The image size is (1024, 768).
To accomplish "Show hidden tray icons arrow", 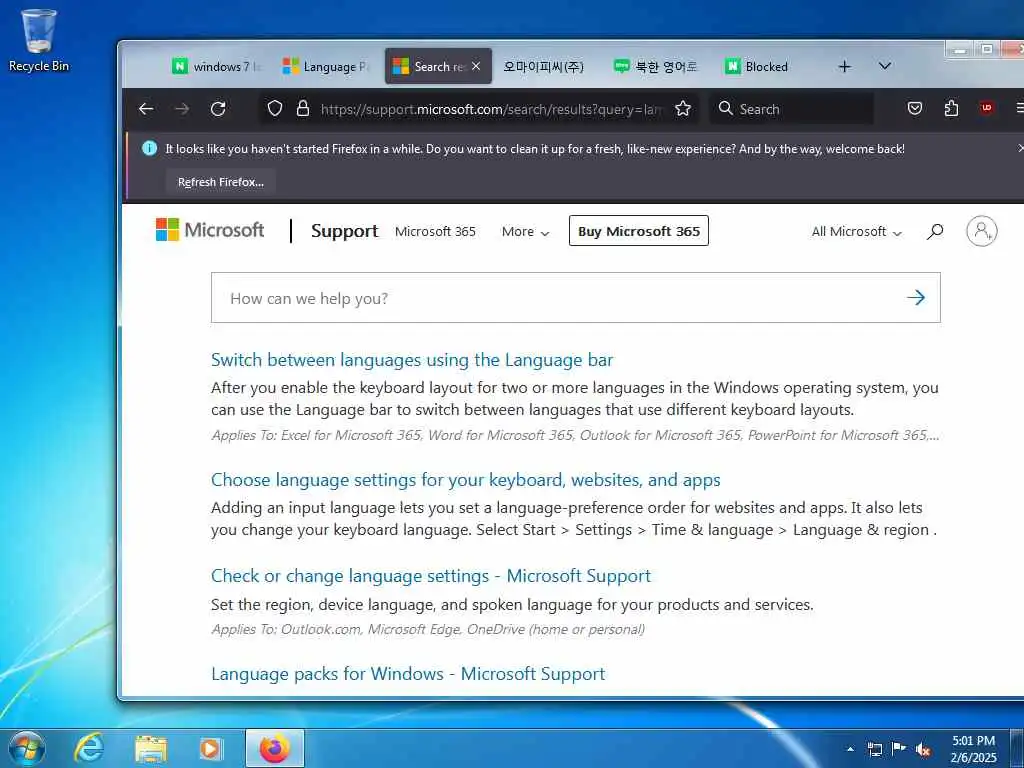I will tap(850, 749).
